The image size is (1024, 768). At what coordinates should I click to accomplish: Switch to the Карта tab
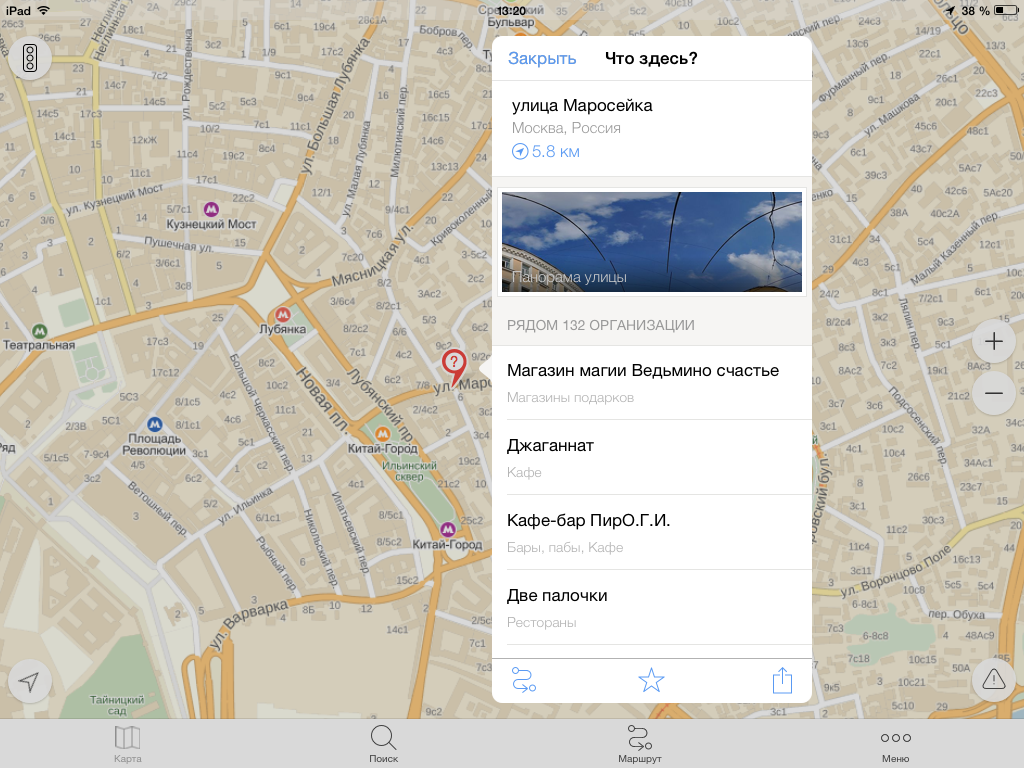click(127, 744)
